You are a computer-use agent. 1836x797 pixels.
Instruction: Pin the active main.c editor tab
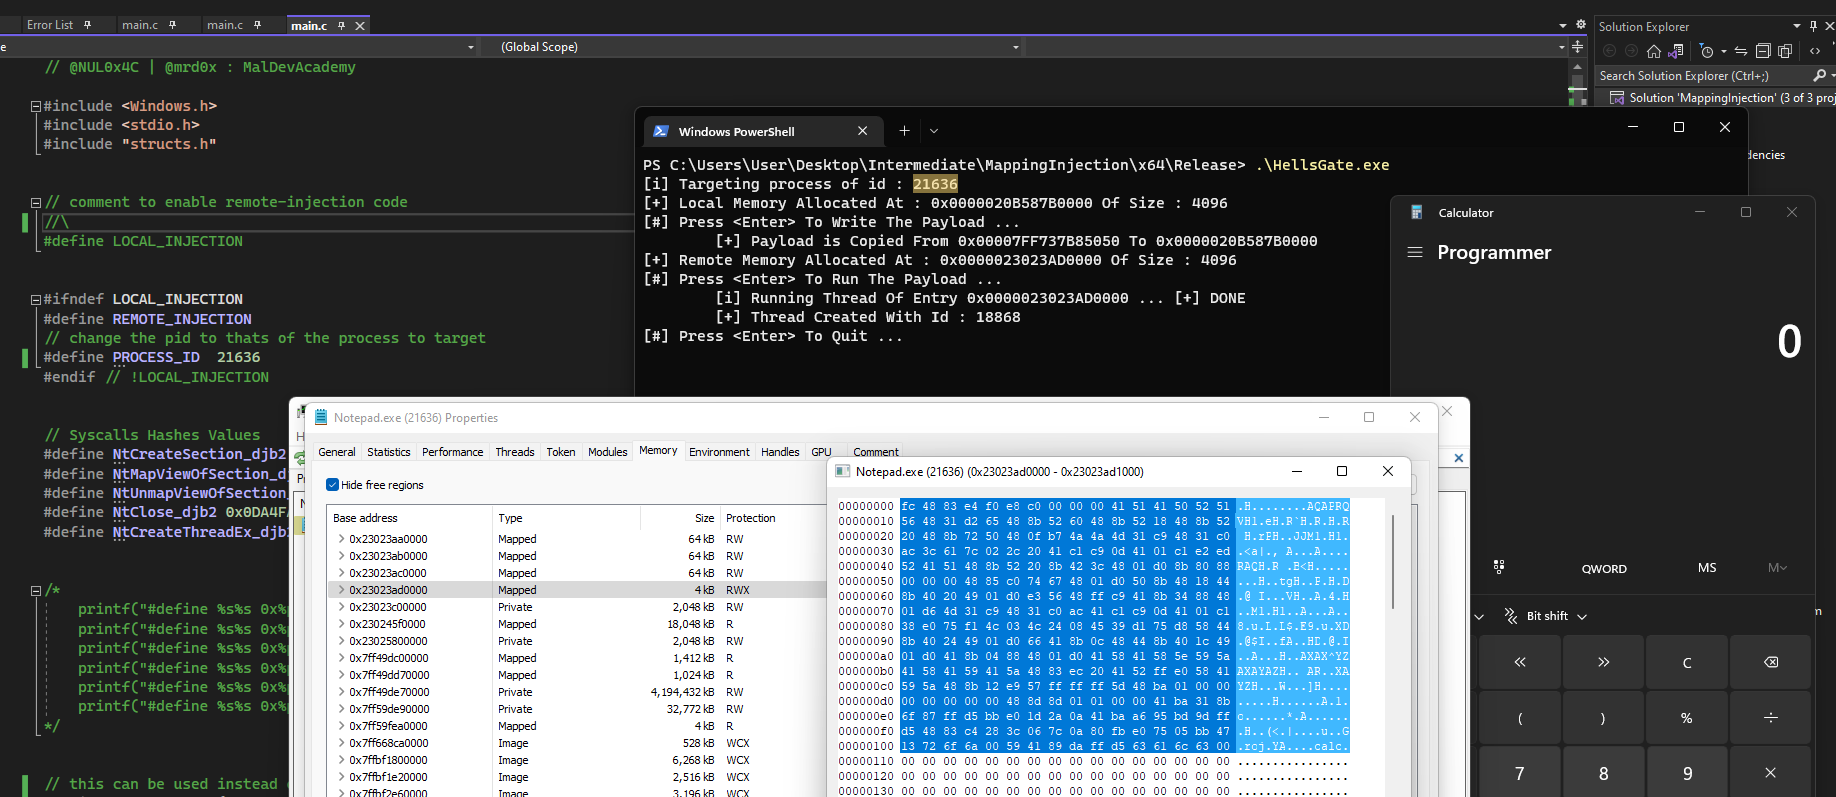pyautogui.click(x=342, y=26)
